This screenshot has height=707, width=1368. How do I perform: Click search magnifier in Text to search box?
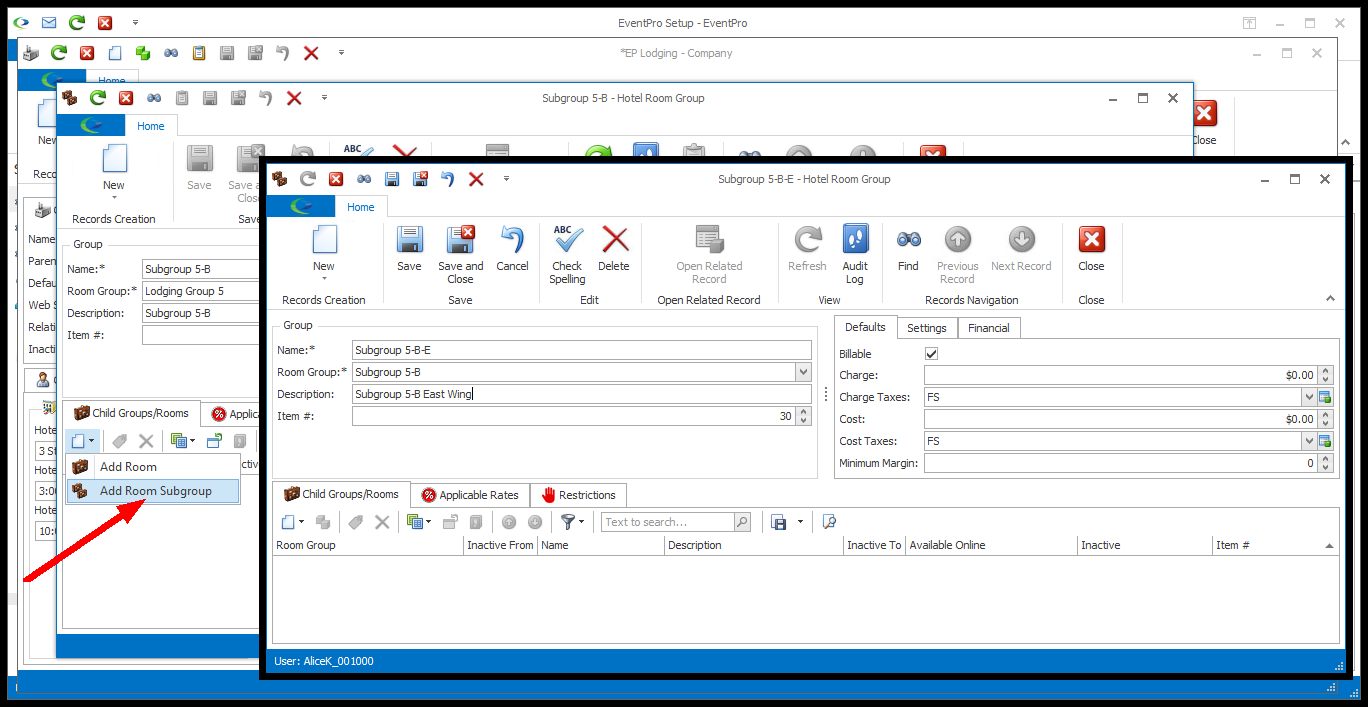click(742, 522)
